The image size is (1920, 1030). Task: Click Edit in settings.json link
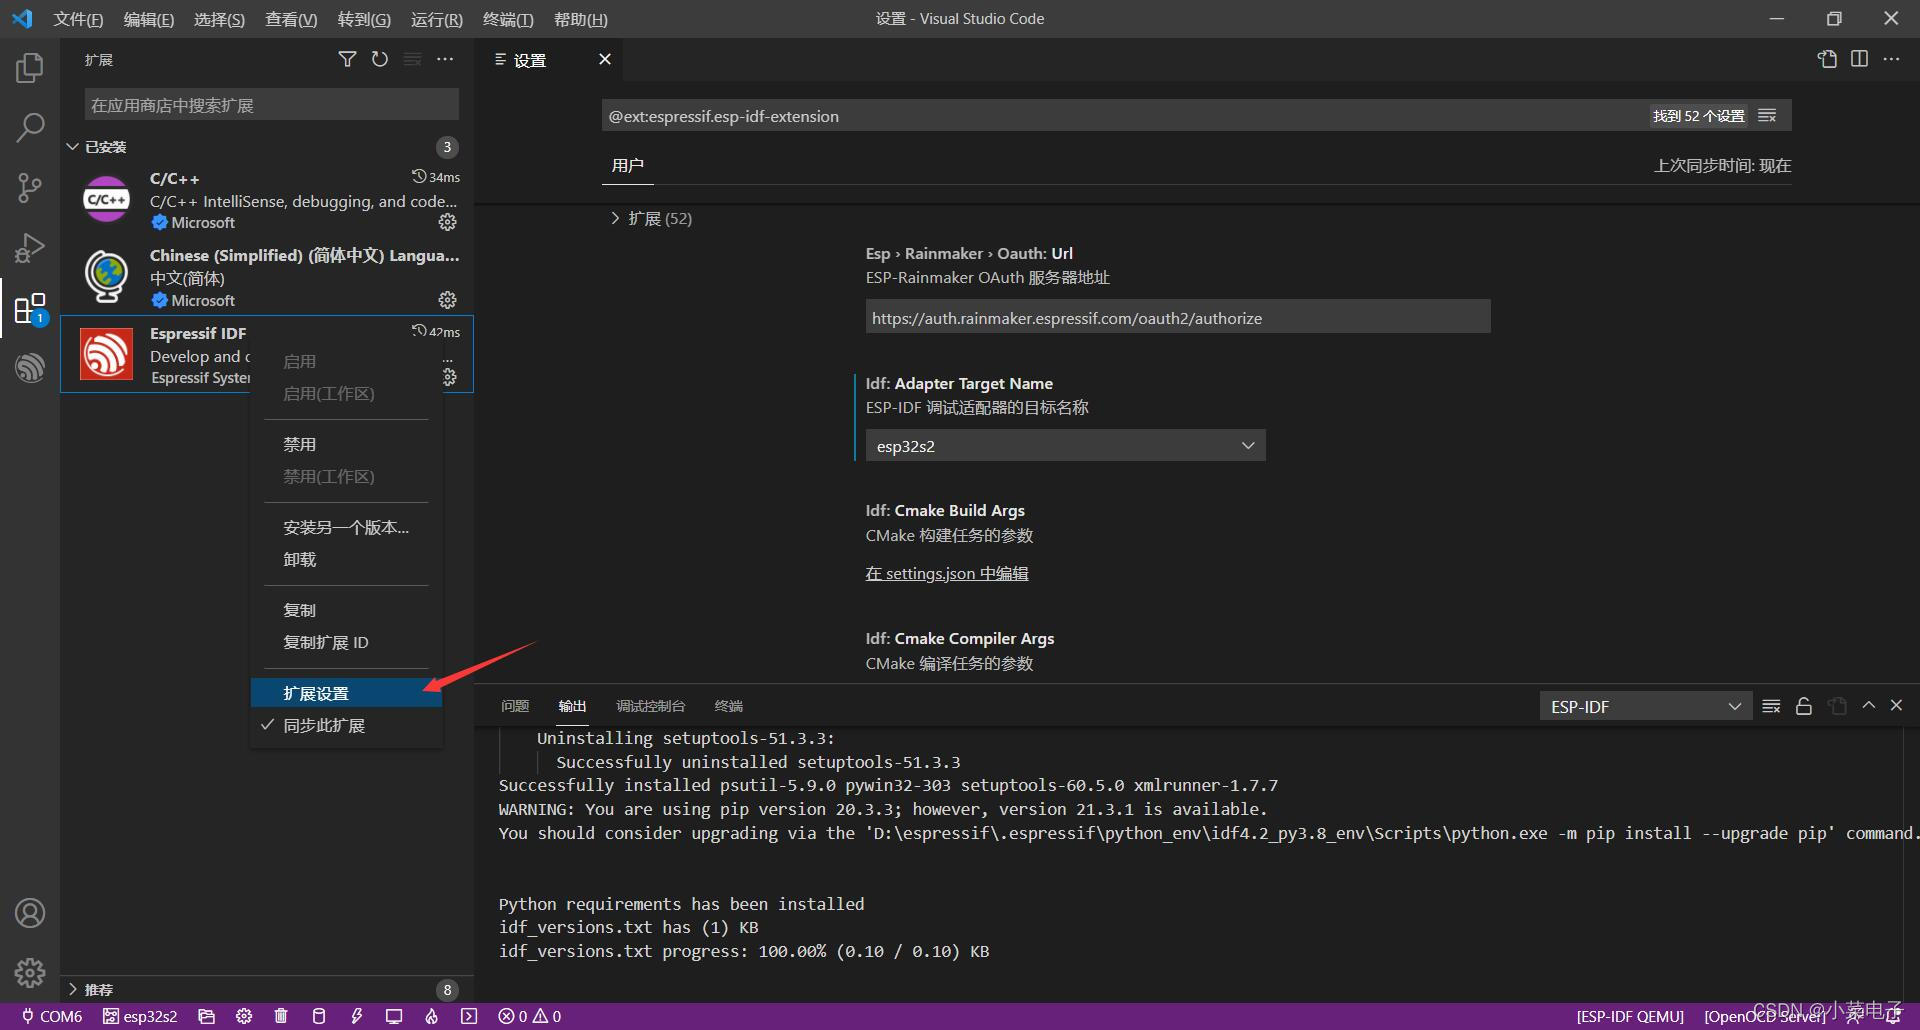coord(946,573)
